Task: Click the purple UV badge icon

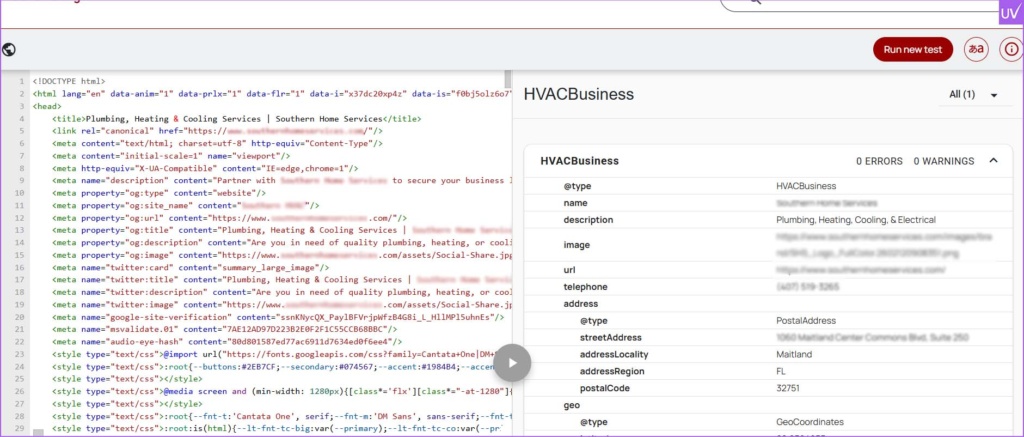Action: 1010,12
